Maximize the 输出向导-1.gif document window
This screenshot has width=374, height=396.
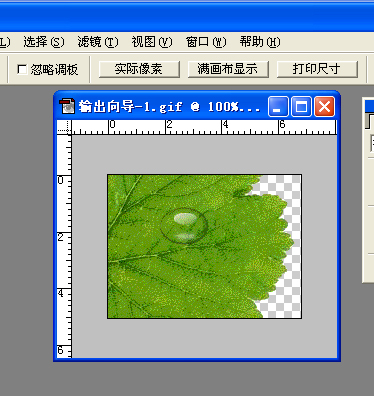tap(301, 107)
